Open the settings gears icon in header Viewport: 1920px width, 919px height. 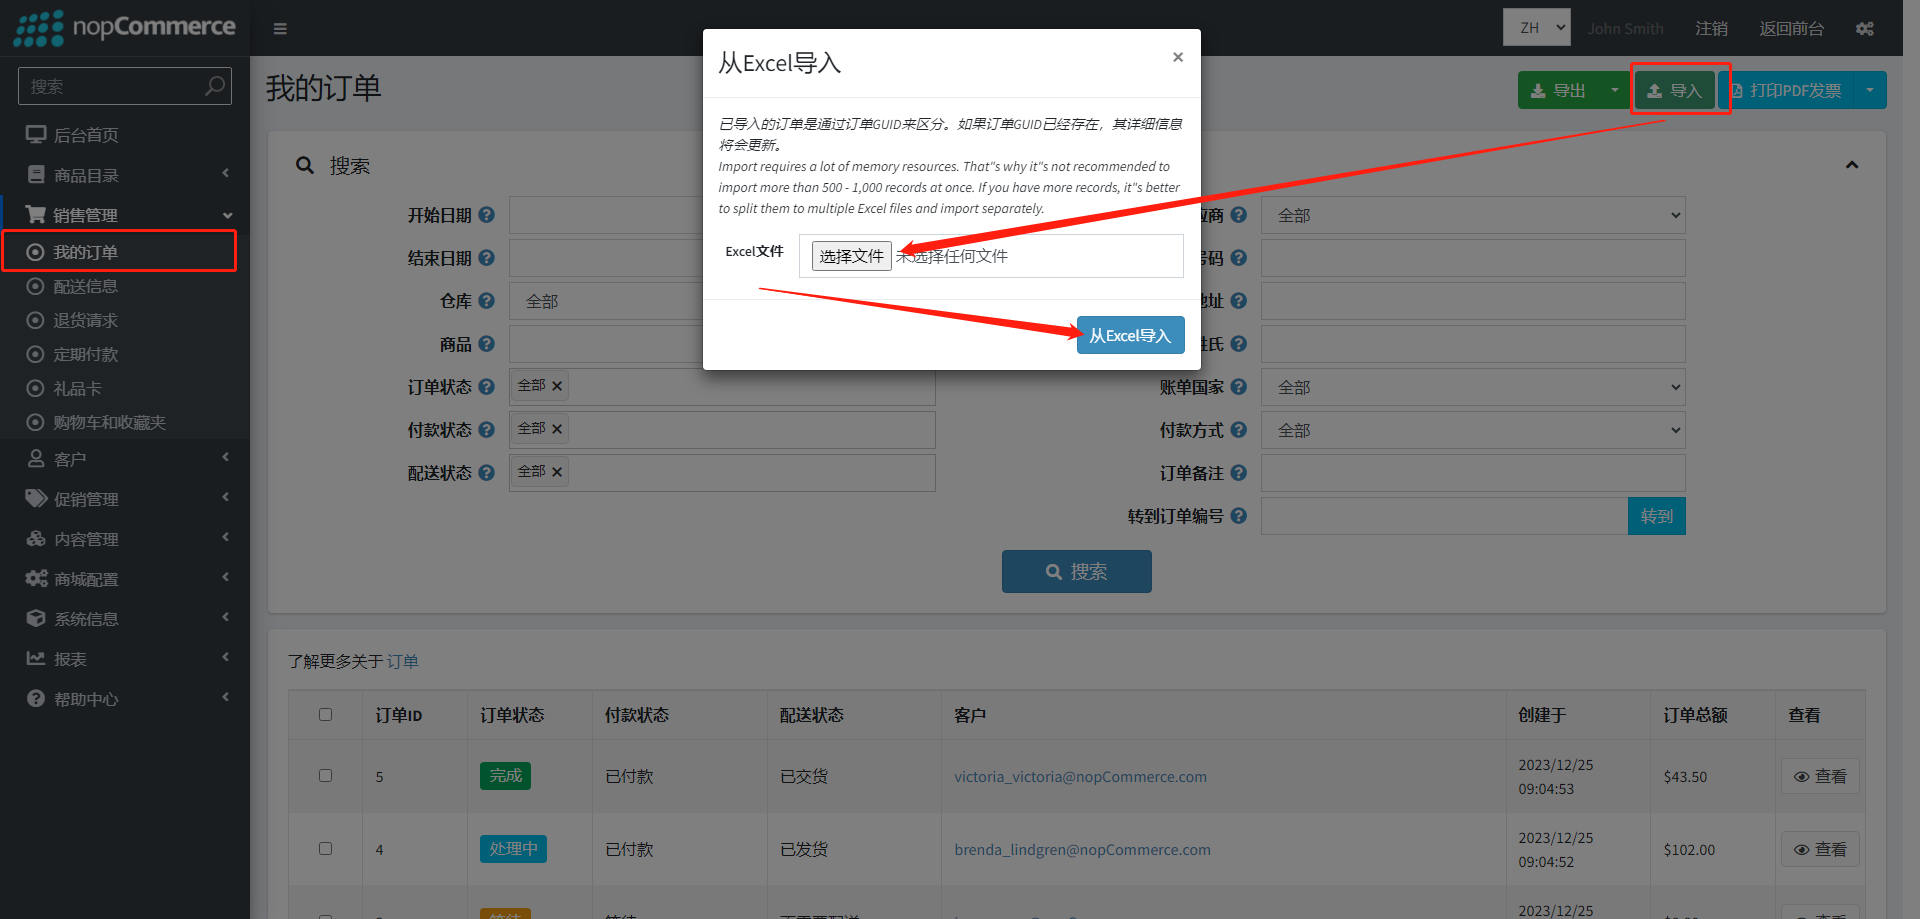coord(1864,29)
